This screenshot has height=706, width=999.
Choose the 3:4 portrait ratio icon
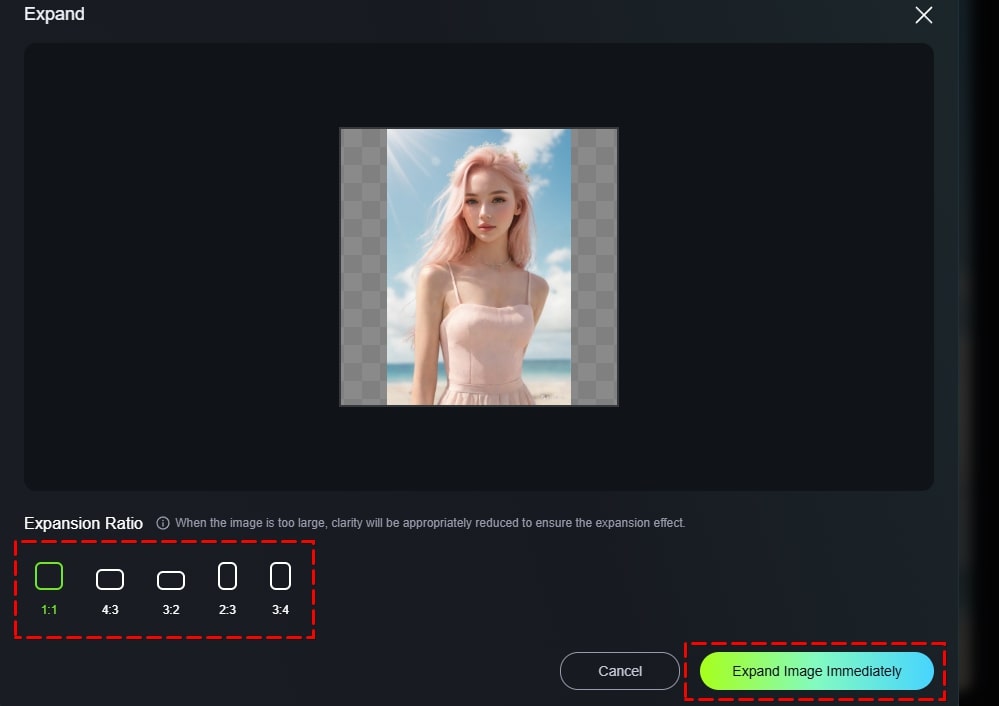(x=280, y=576)
